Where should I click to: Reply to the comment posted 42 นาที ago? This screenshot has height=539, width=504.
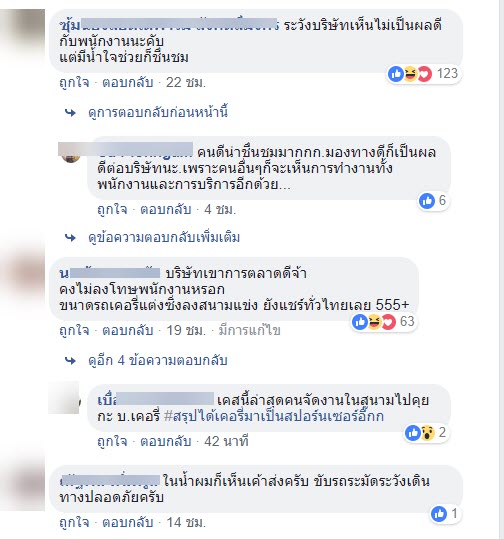pos(166,441)
